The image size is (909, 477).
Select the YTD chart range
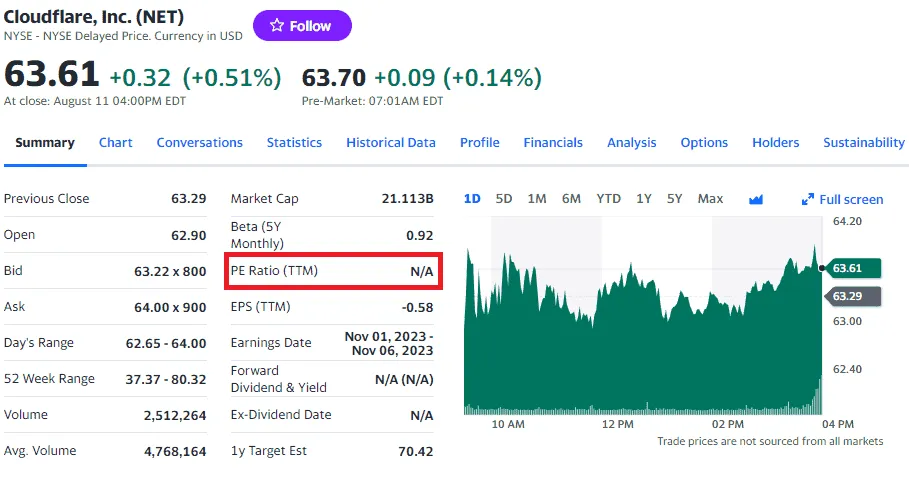(608, 199)
